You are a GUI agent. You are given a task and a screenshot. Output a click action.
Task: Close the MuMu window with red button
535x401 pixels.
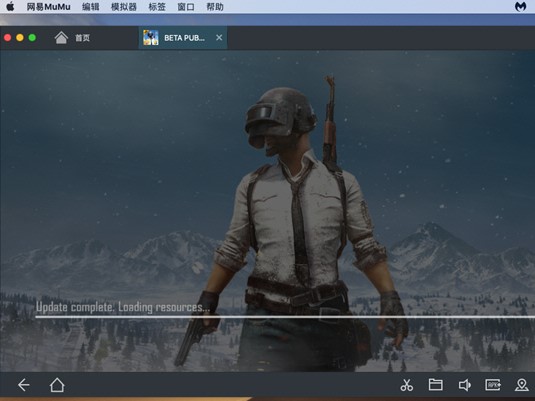click(x=8, y=38)
